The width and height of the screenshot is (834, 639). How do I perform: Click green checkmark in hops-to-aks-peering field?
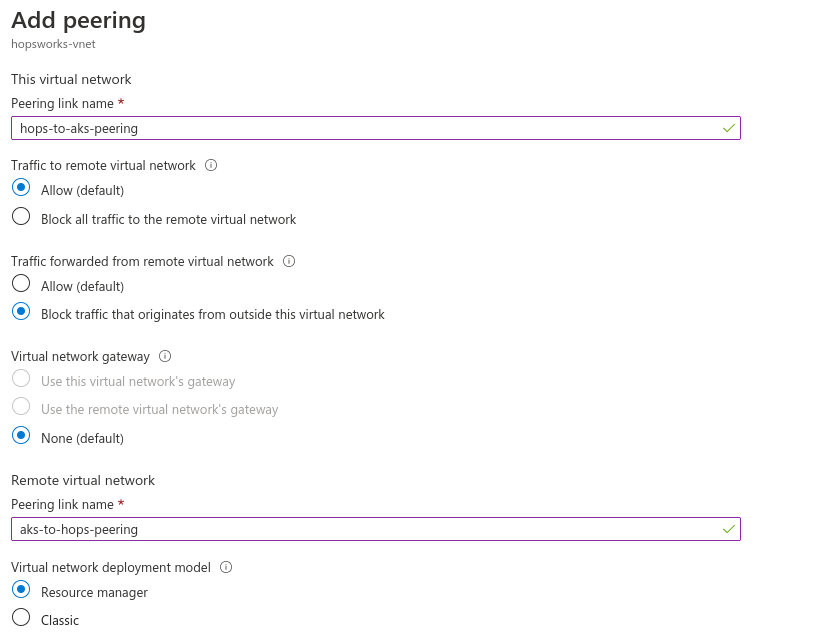tap(729, 128)
